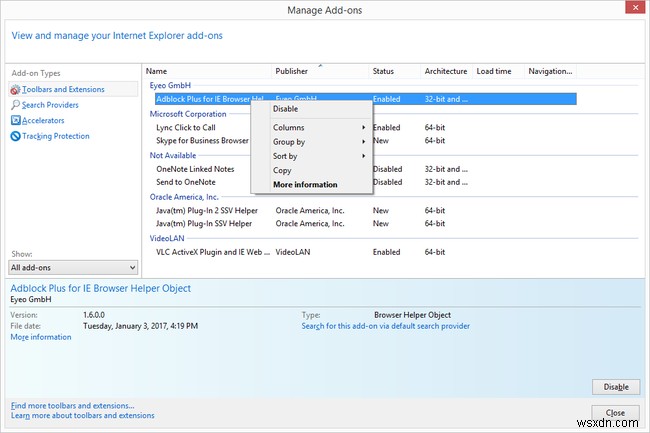The image size is (650, 433).
Task: Click the Oracle America, Inc. group header
Action: coord(184,197)
